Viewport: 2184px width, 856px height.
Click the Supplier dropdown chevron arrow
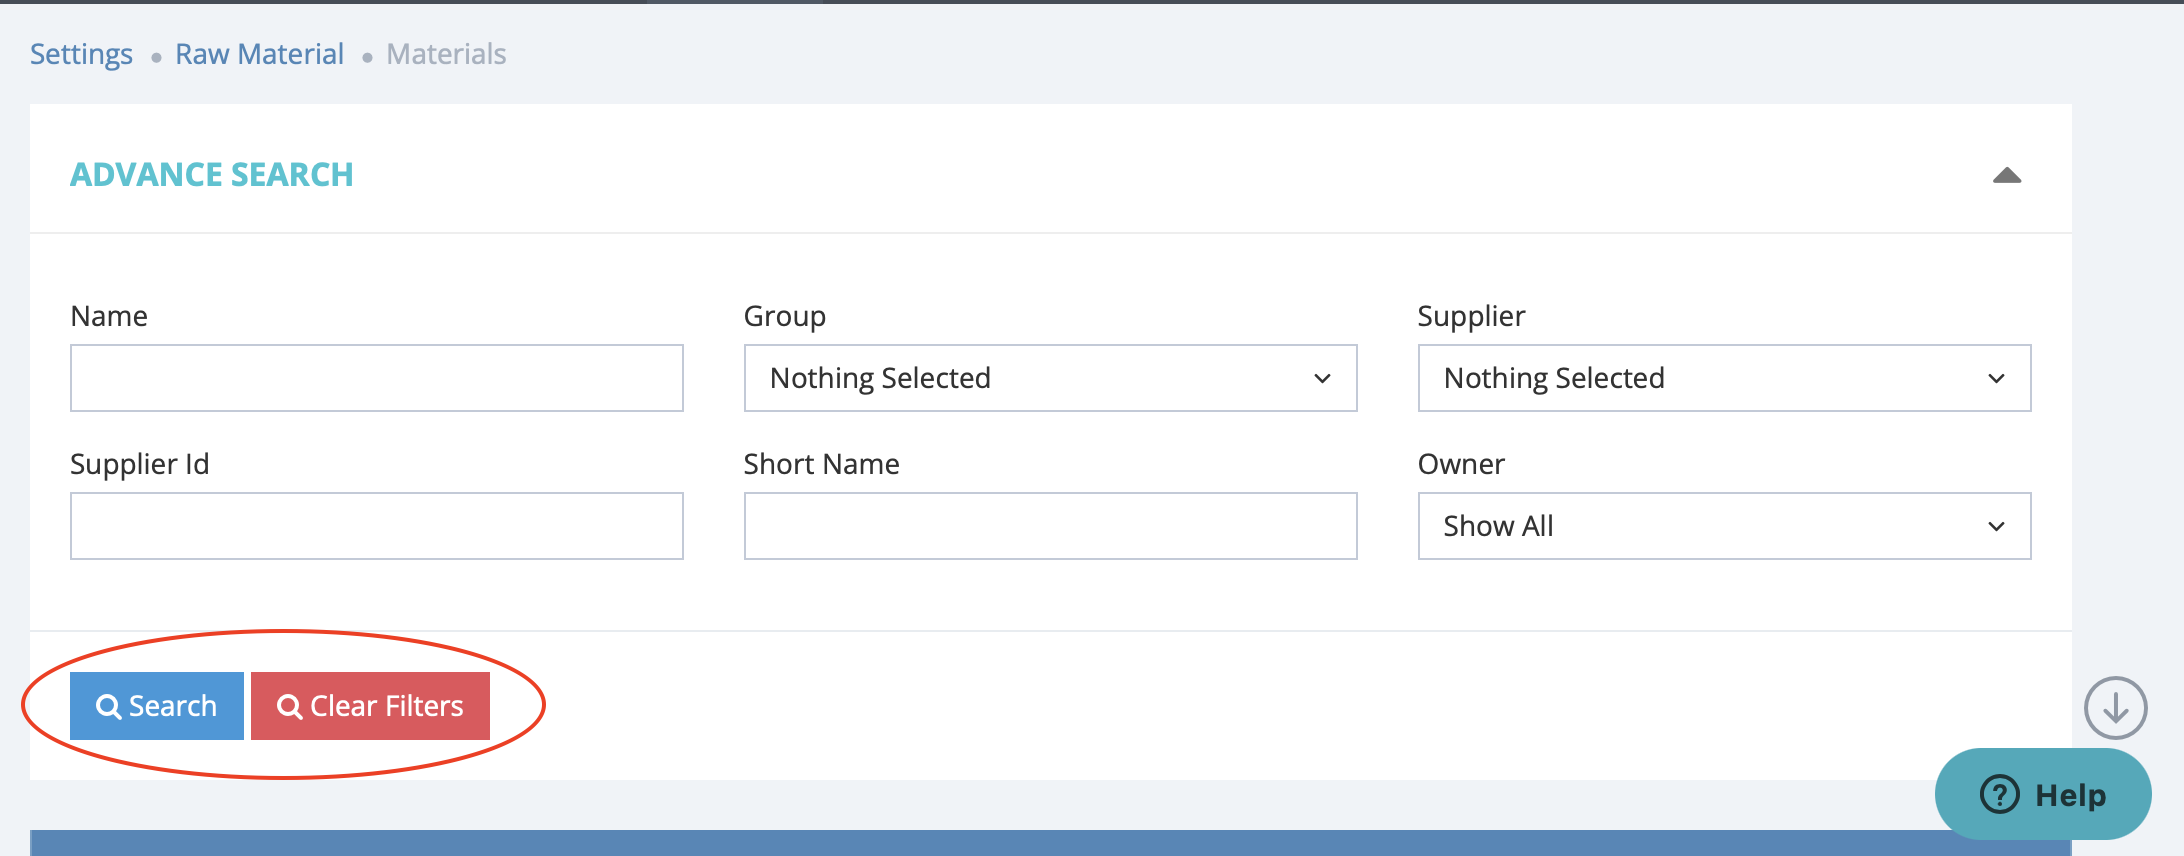1996,379
